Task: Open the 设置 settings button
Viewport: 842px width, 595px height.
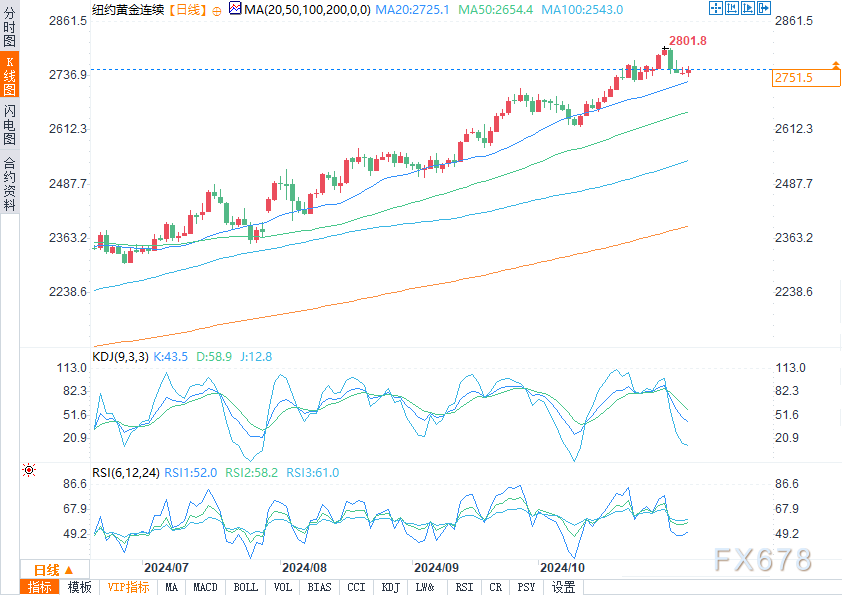Action: point(563,587)
